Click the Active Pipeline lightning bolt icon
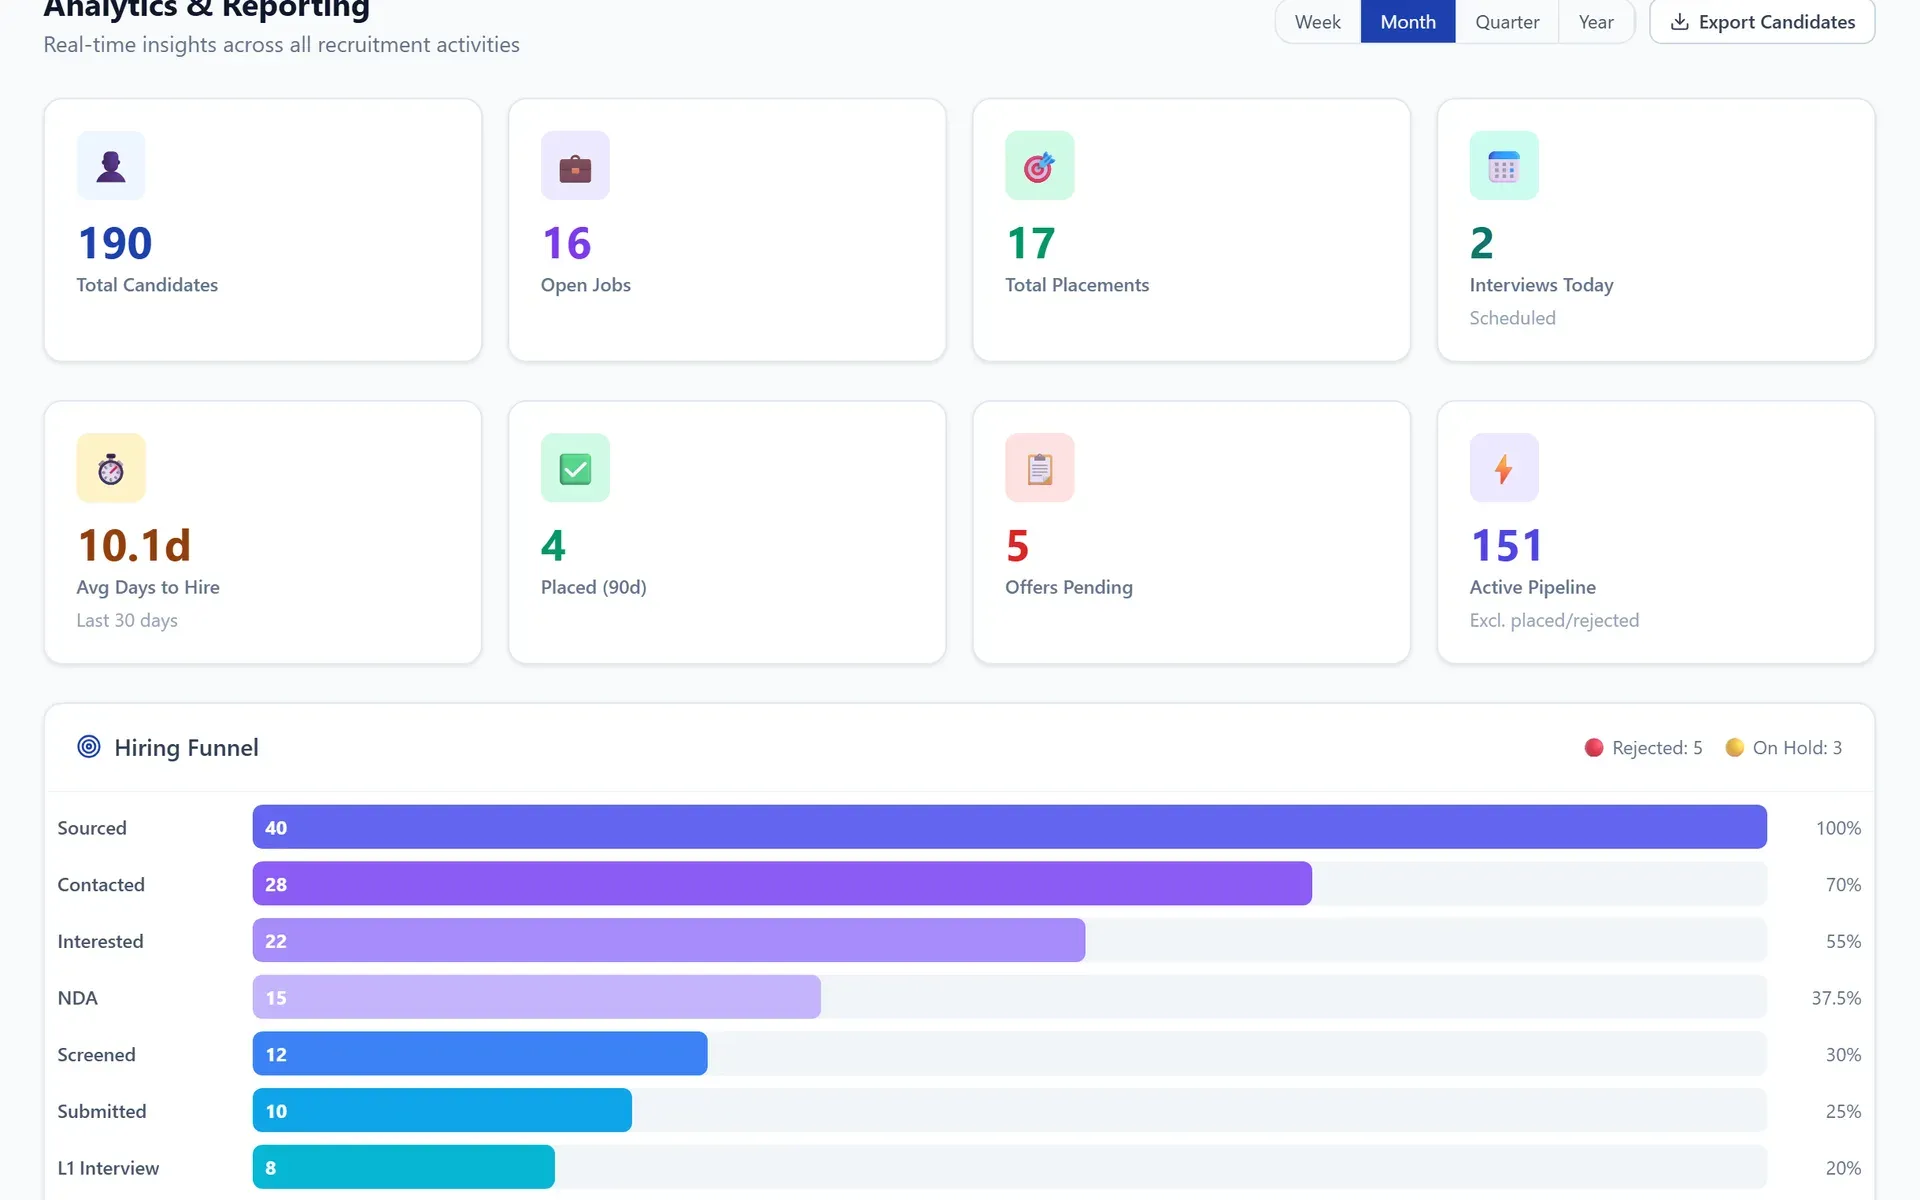 tap(1503, 468)
